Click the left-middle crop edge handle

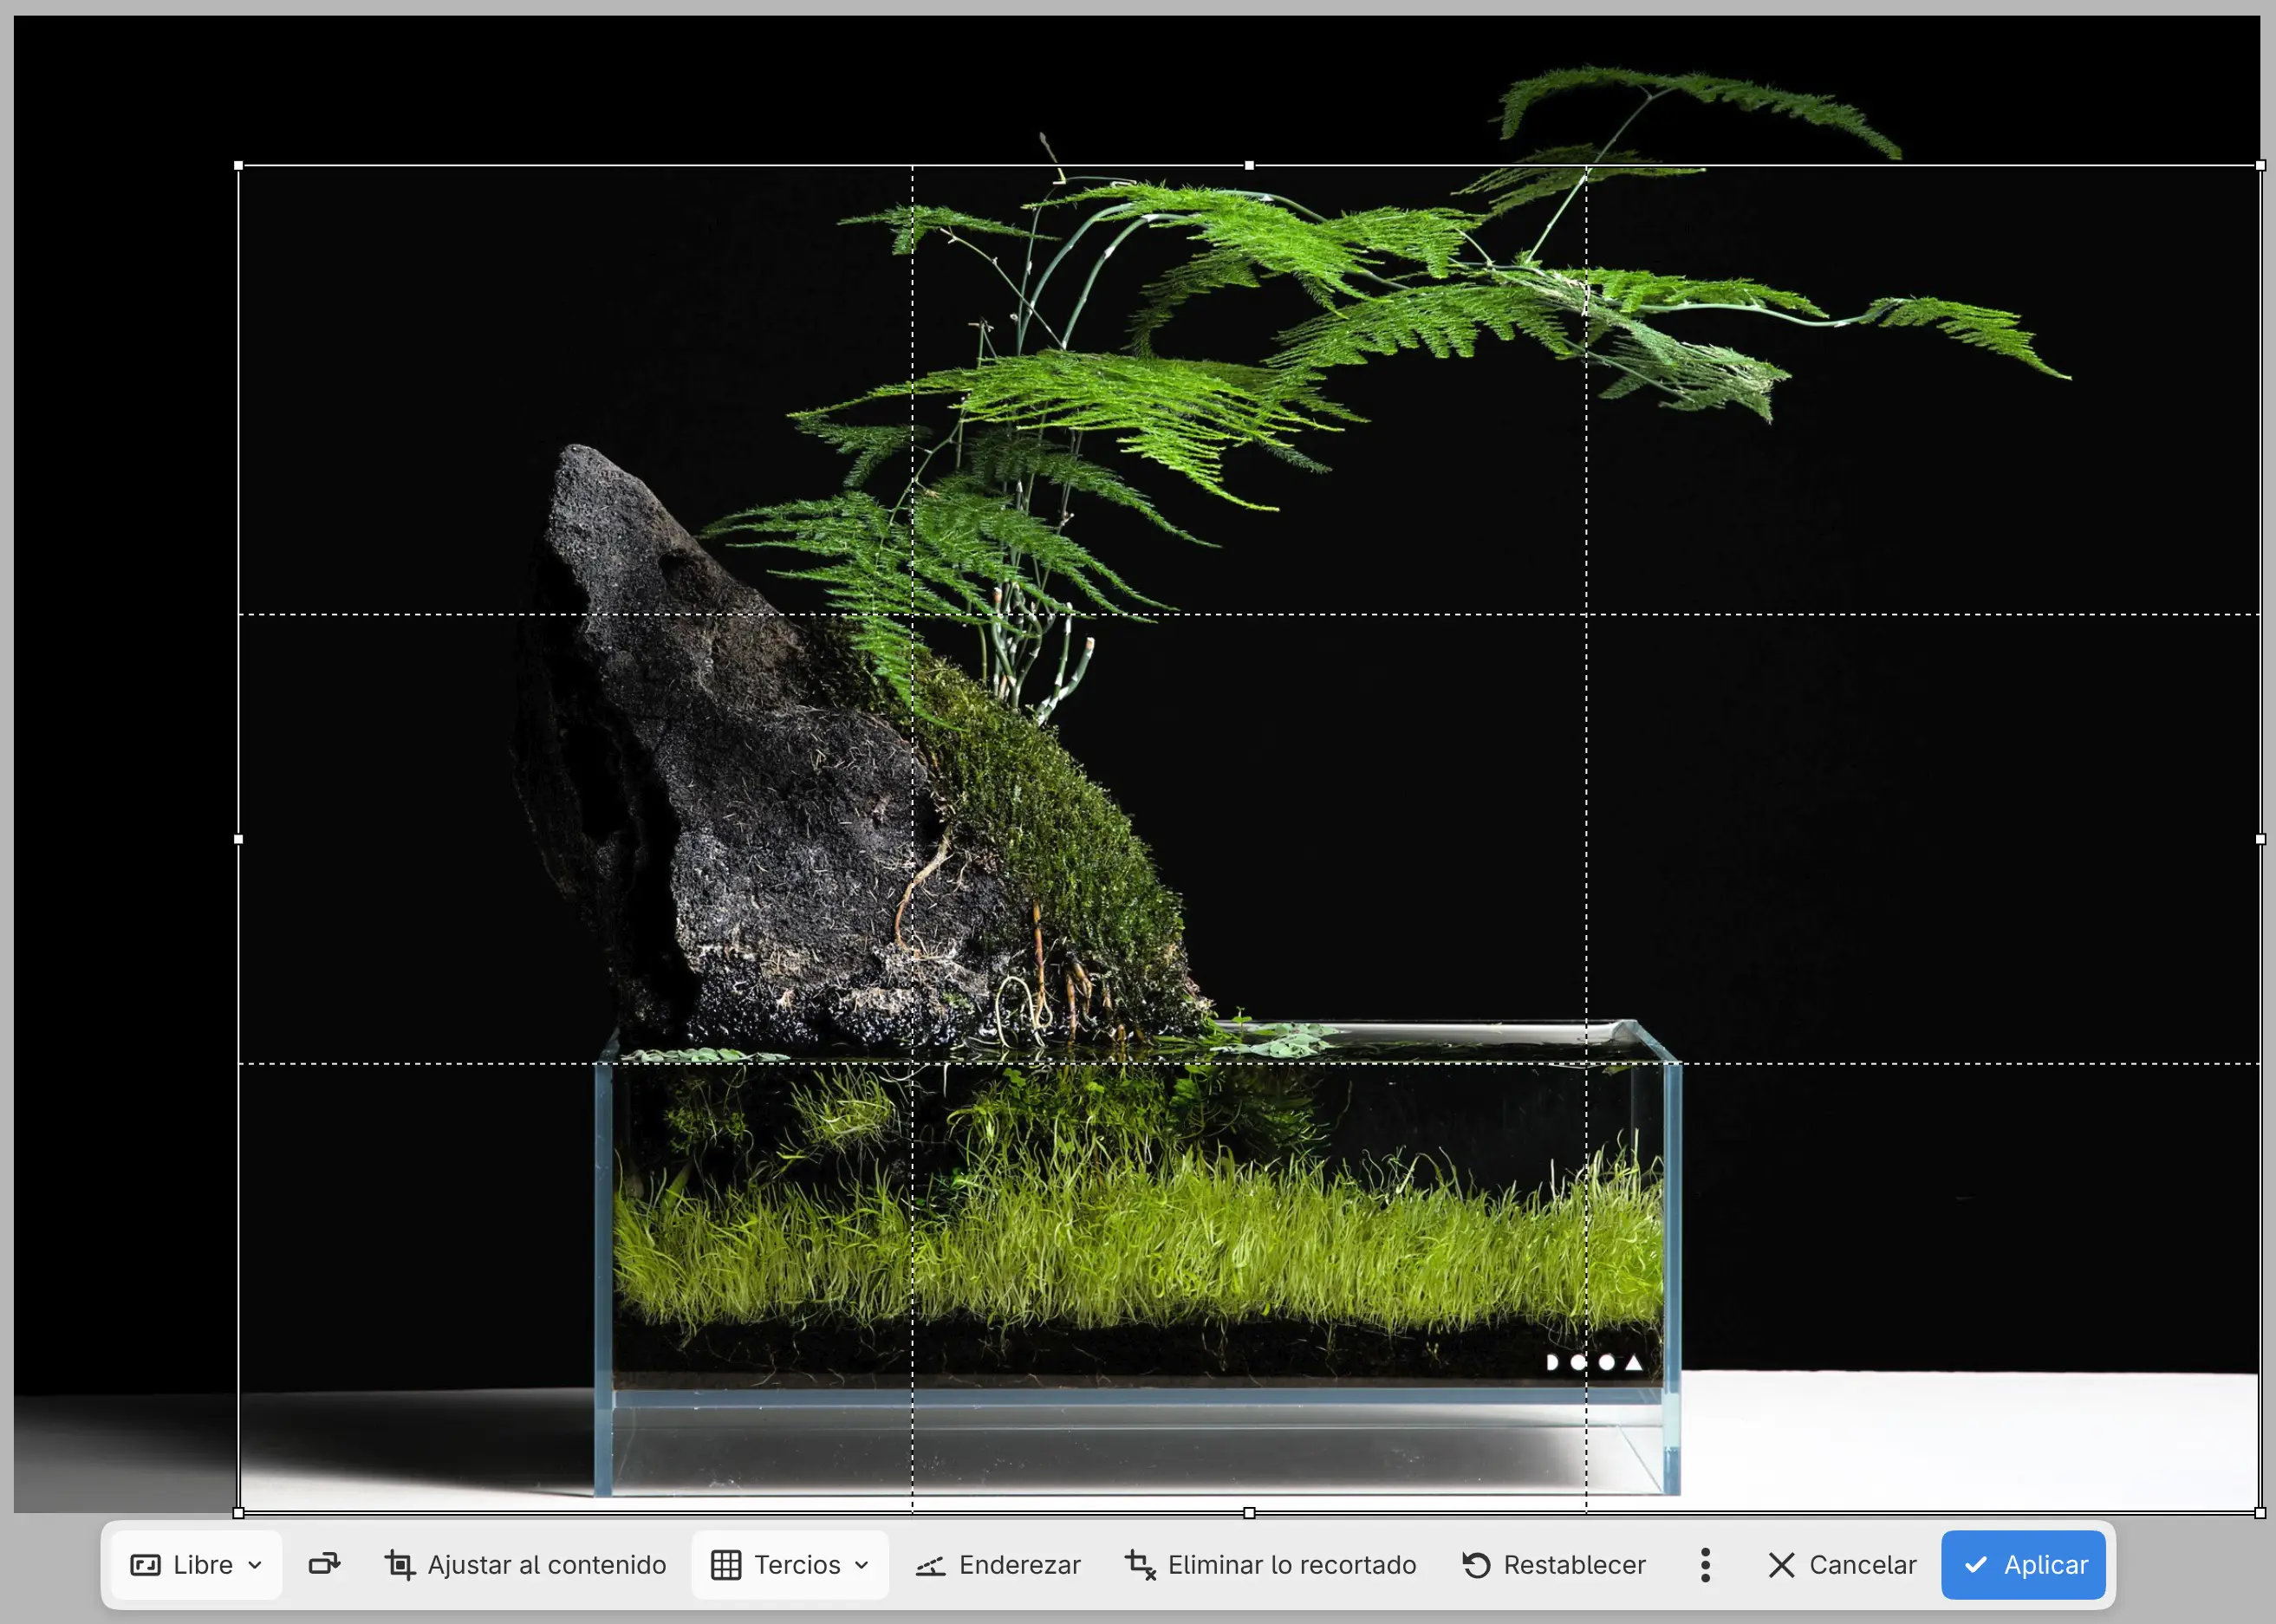pyautogui.click(x=238, y=839)
